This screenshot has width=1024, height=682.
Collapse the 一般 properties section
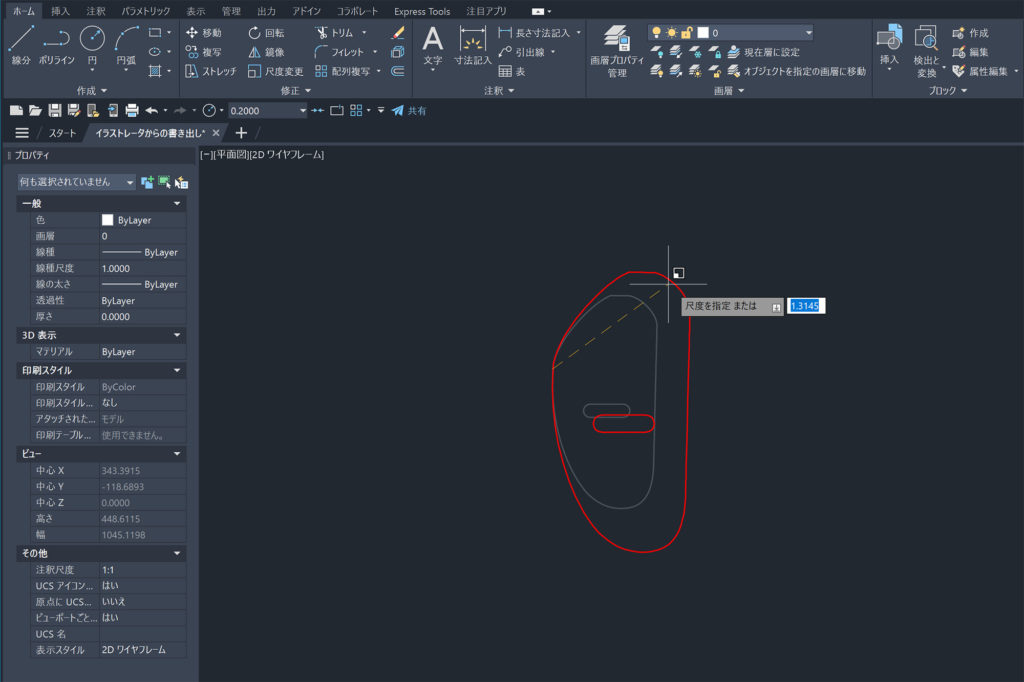click(177, 203)
